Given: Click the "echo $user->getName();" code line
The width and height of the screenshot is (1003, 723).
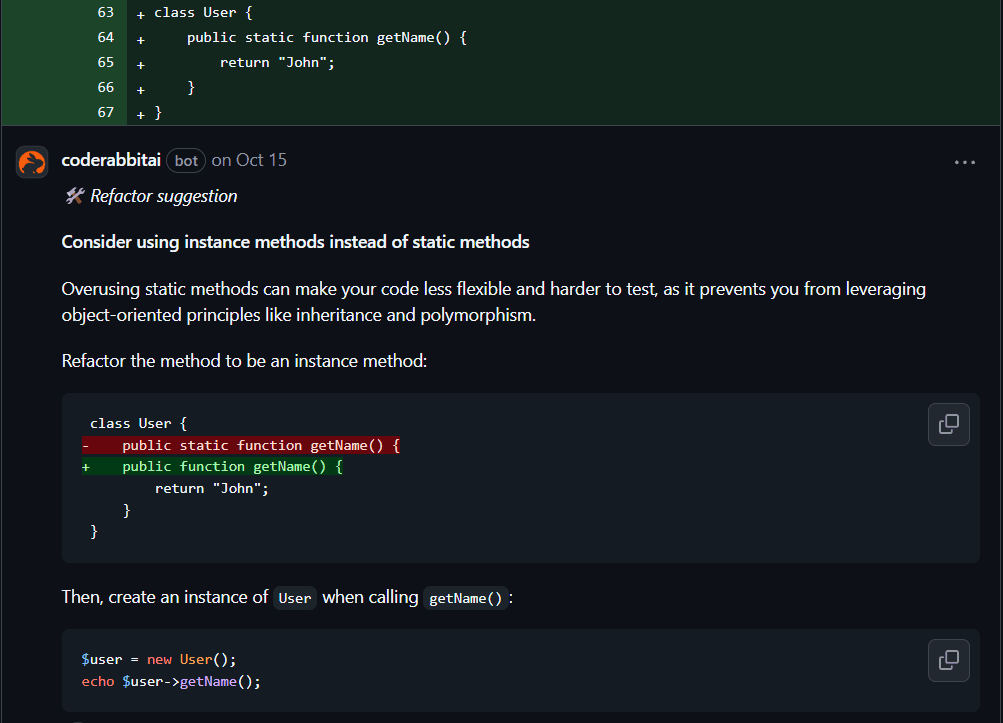Looking at the screenshot, I should [171, 681].
